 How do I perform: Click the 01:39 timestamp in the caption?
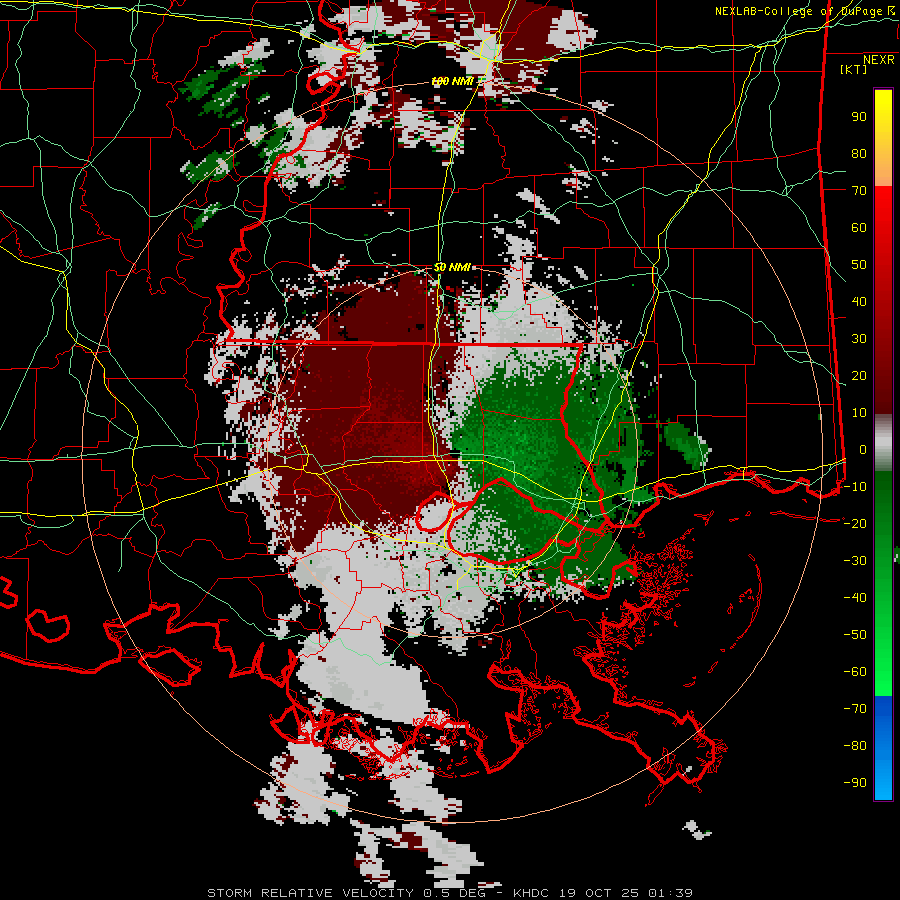pos(670,893)
